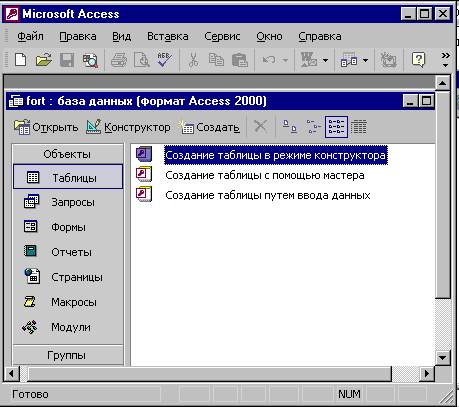
Task: Click the Analyze icon in toolbar
Action: coord(349,60)
